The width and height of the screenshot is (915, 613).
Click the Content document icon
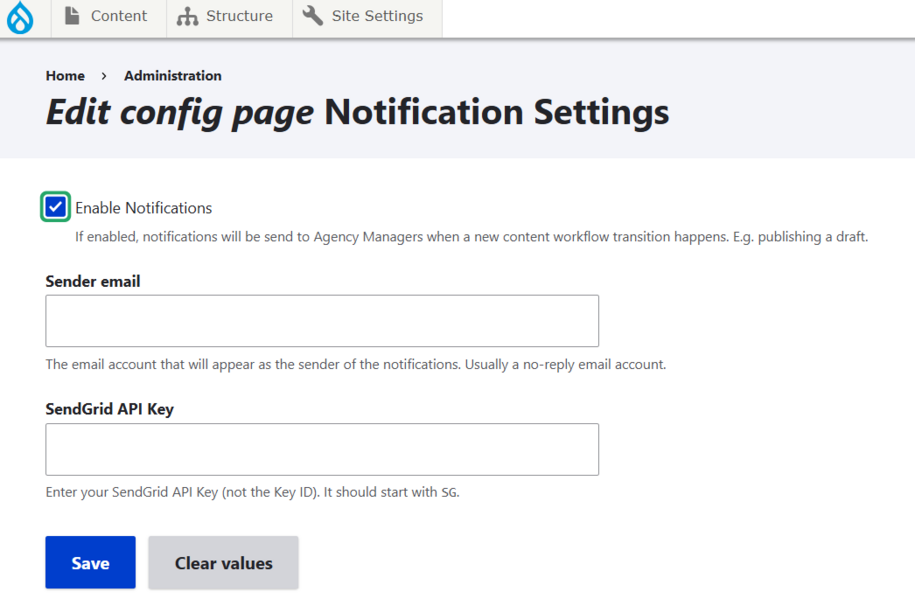point(72,16)
